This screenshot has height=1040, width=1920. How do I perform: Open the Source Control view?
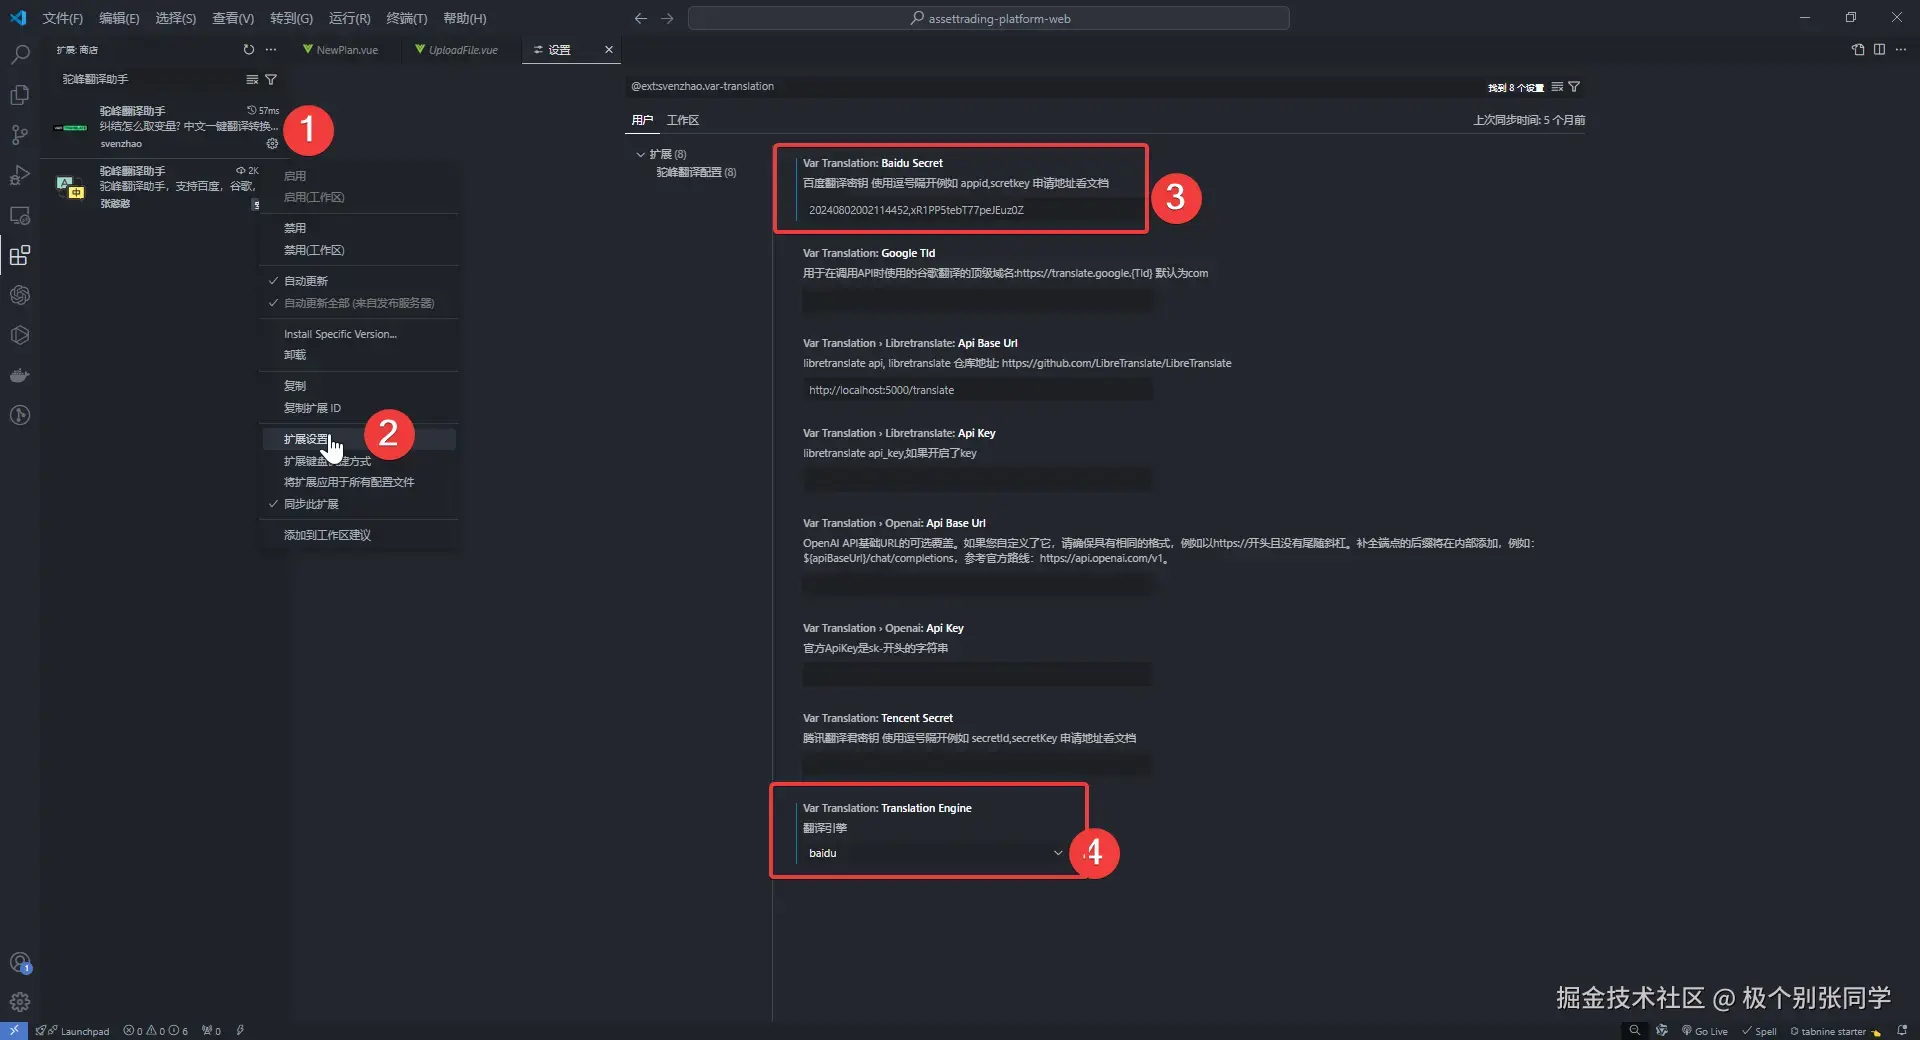tap(20, 135)
